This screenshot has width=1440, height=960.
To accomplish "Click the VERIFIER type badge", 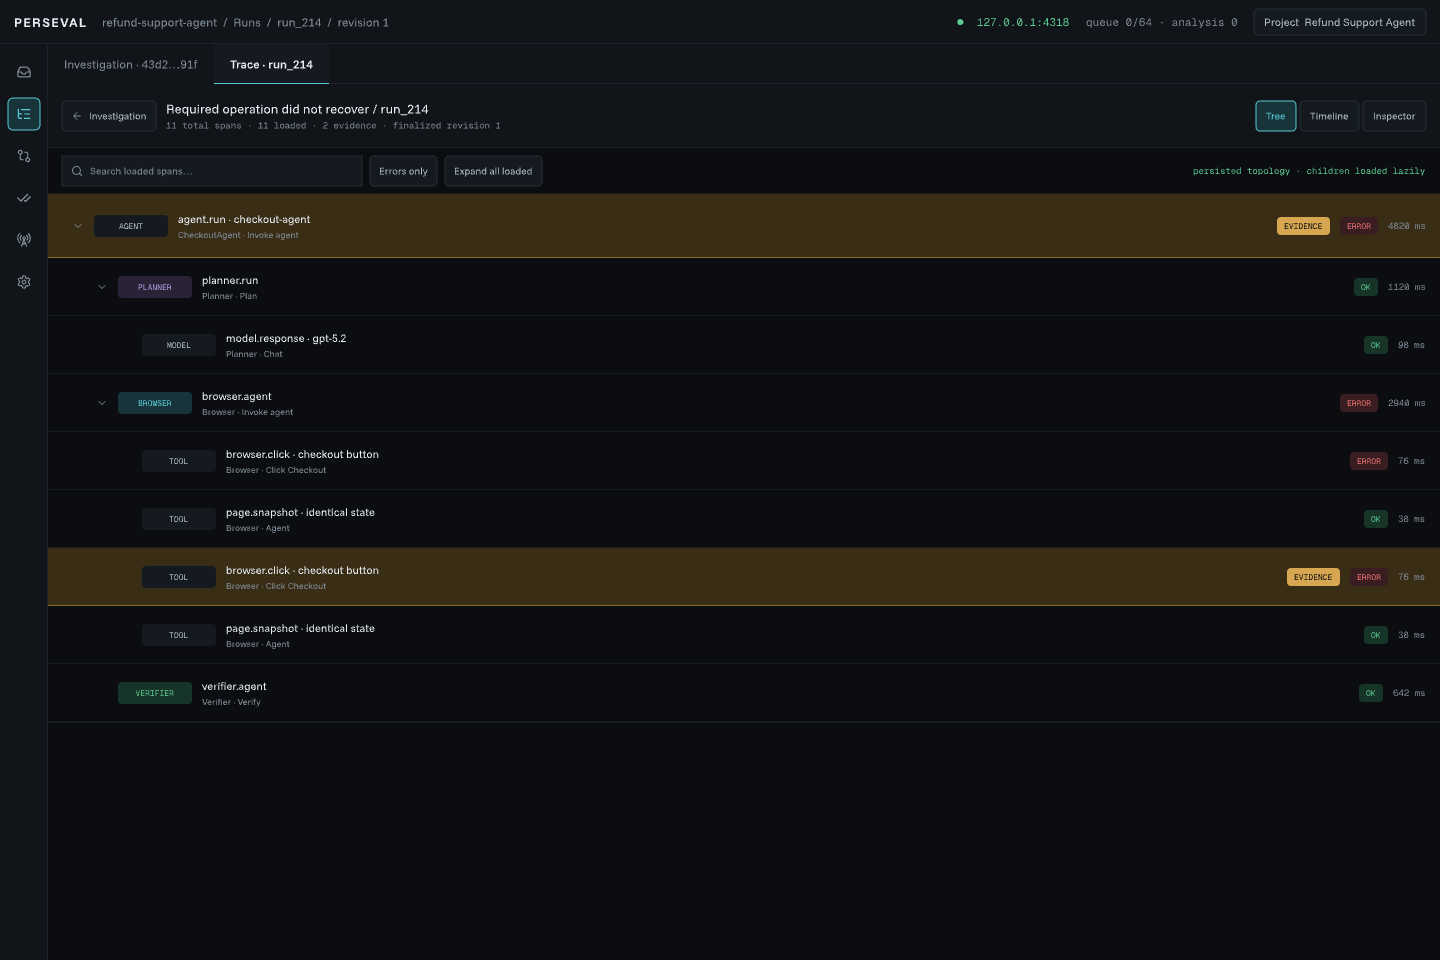I will click(155, 693).
